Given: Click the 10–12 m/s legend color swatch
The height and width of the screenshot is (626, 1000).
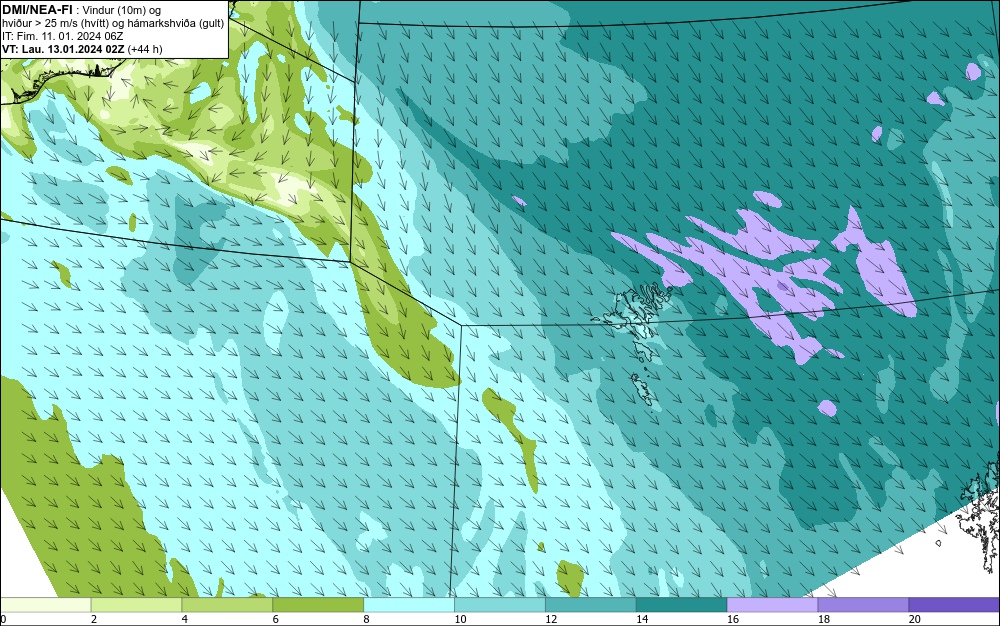Looking at the screenshot, I should pyautogui.click(x=500, y=604).
